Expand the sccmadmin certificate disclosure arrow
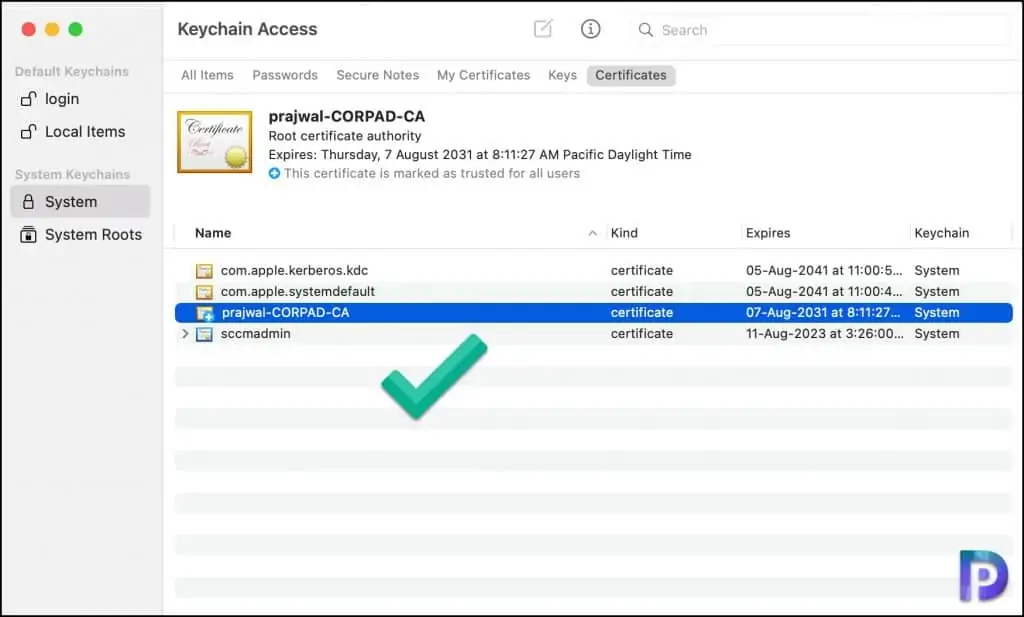The height and width of the screenshot is (617, 1024). pos(185,334)
